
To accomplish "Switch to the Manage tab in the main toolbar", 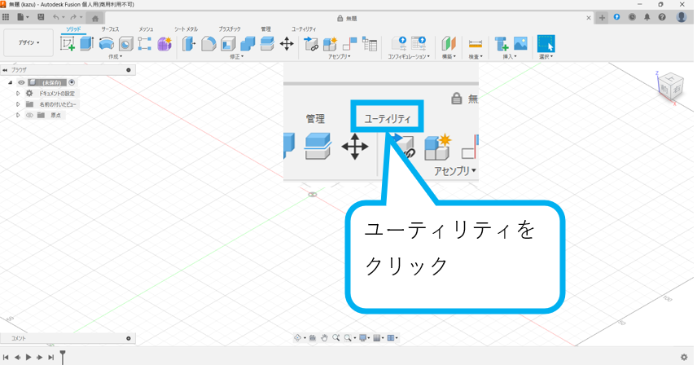I will 266,29.
